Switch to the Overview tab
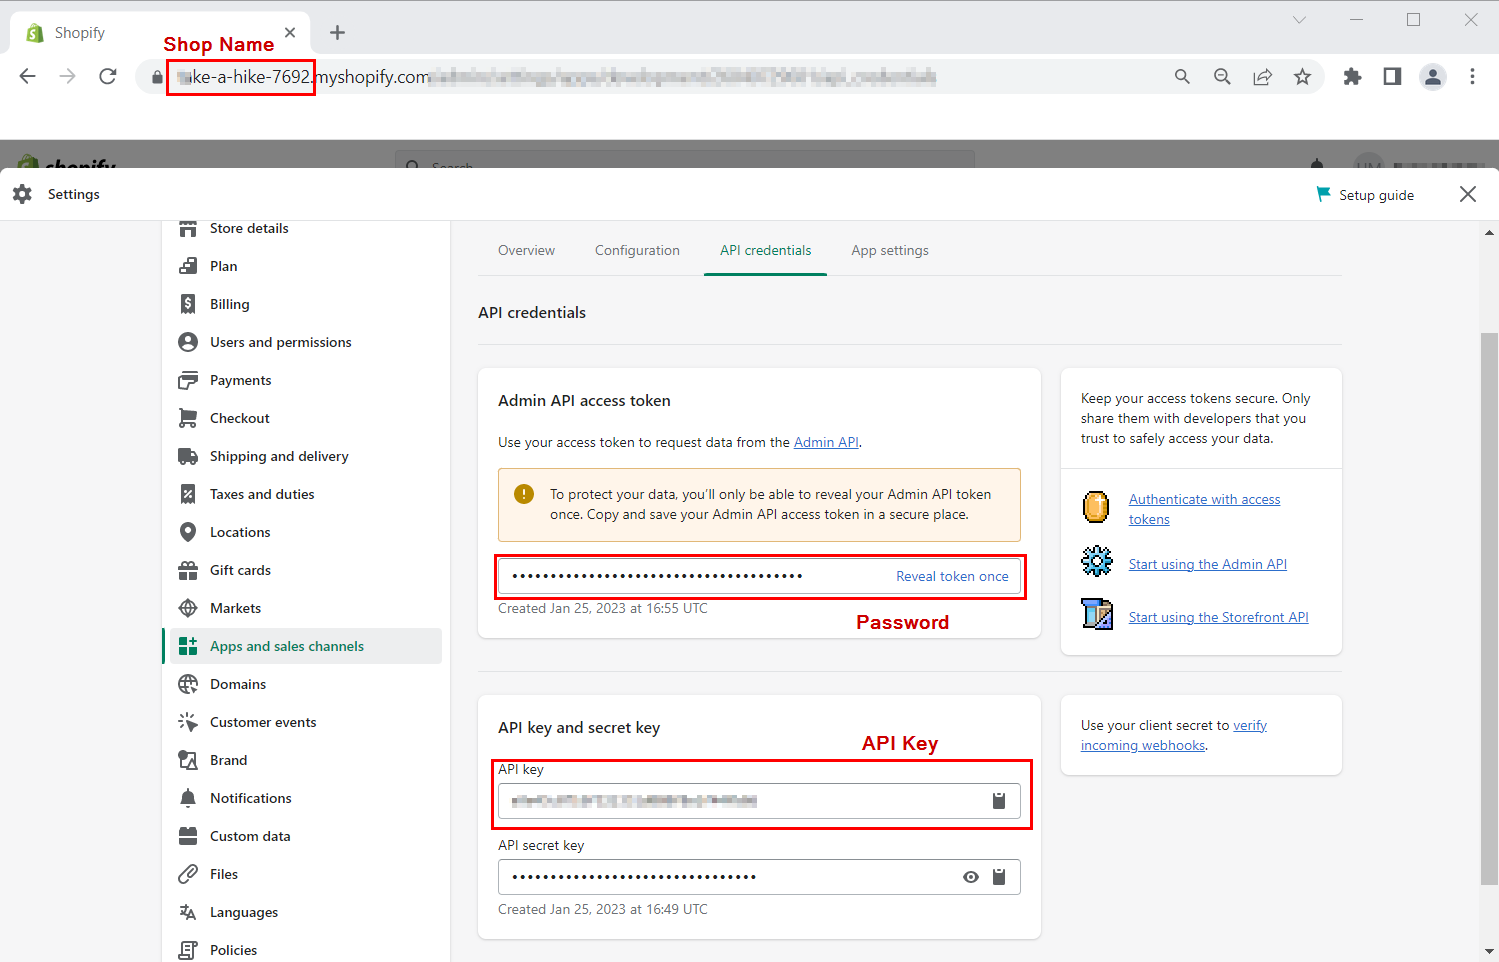Screen dimensions: 1499x962 [526, 250]
